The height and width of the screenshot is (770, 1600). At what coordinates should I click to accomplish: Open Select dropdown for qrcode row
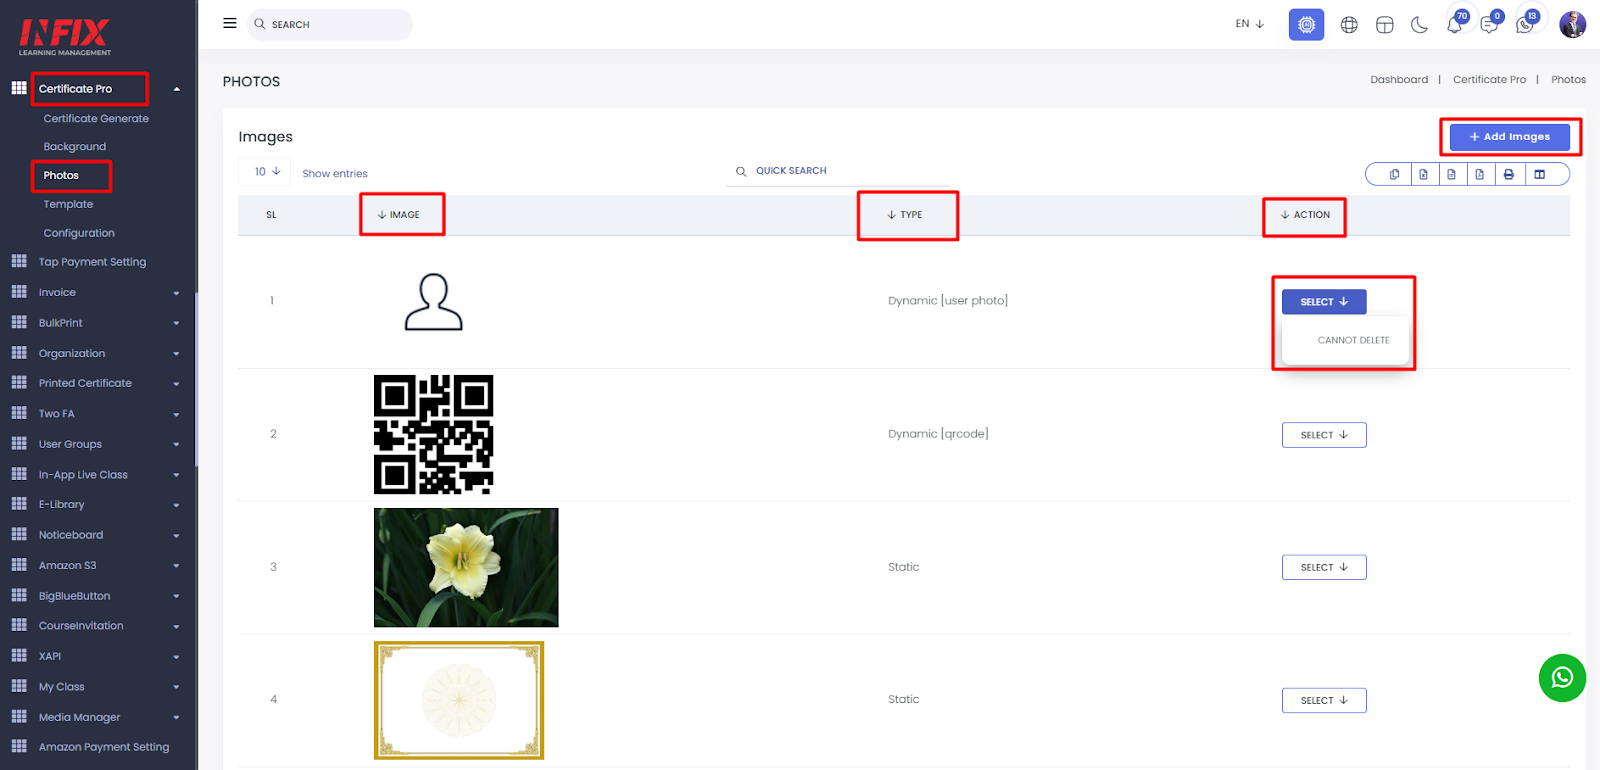(1324, 435)
